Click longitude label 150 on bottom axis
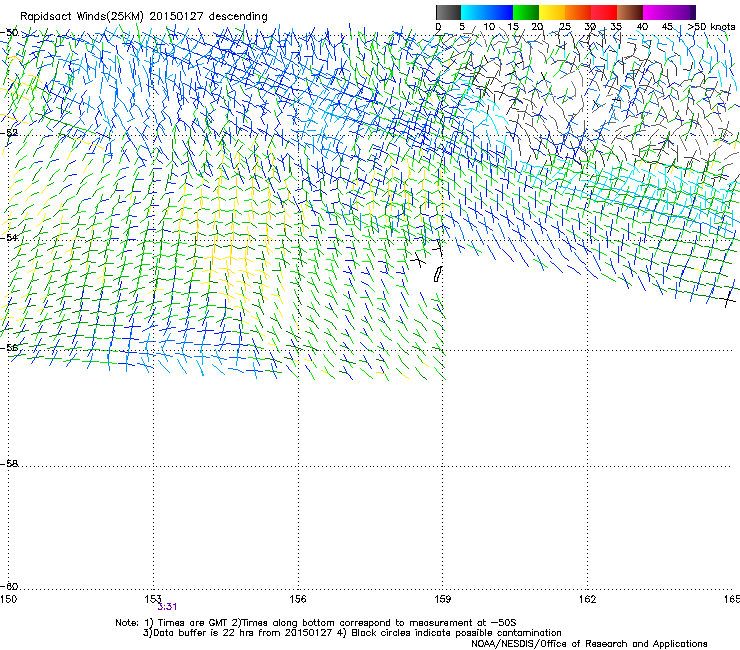The width and height of the screenshot is (740, 650). tap(8, 599)
